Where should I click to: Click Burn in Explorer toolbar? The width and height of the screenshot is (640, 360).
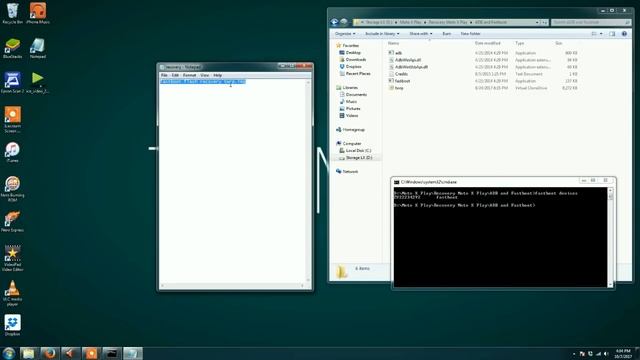coord(447,34)
